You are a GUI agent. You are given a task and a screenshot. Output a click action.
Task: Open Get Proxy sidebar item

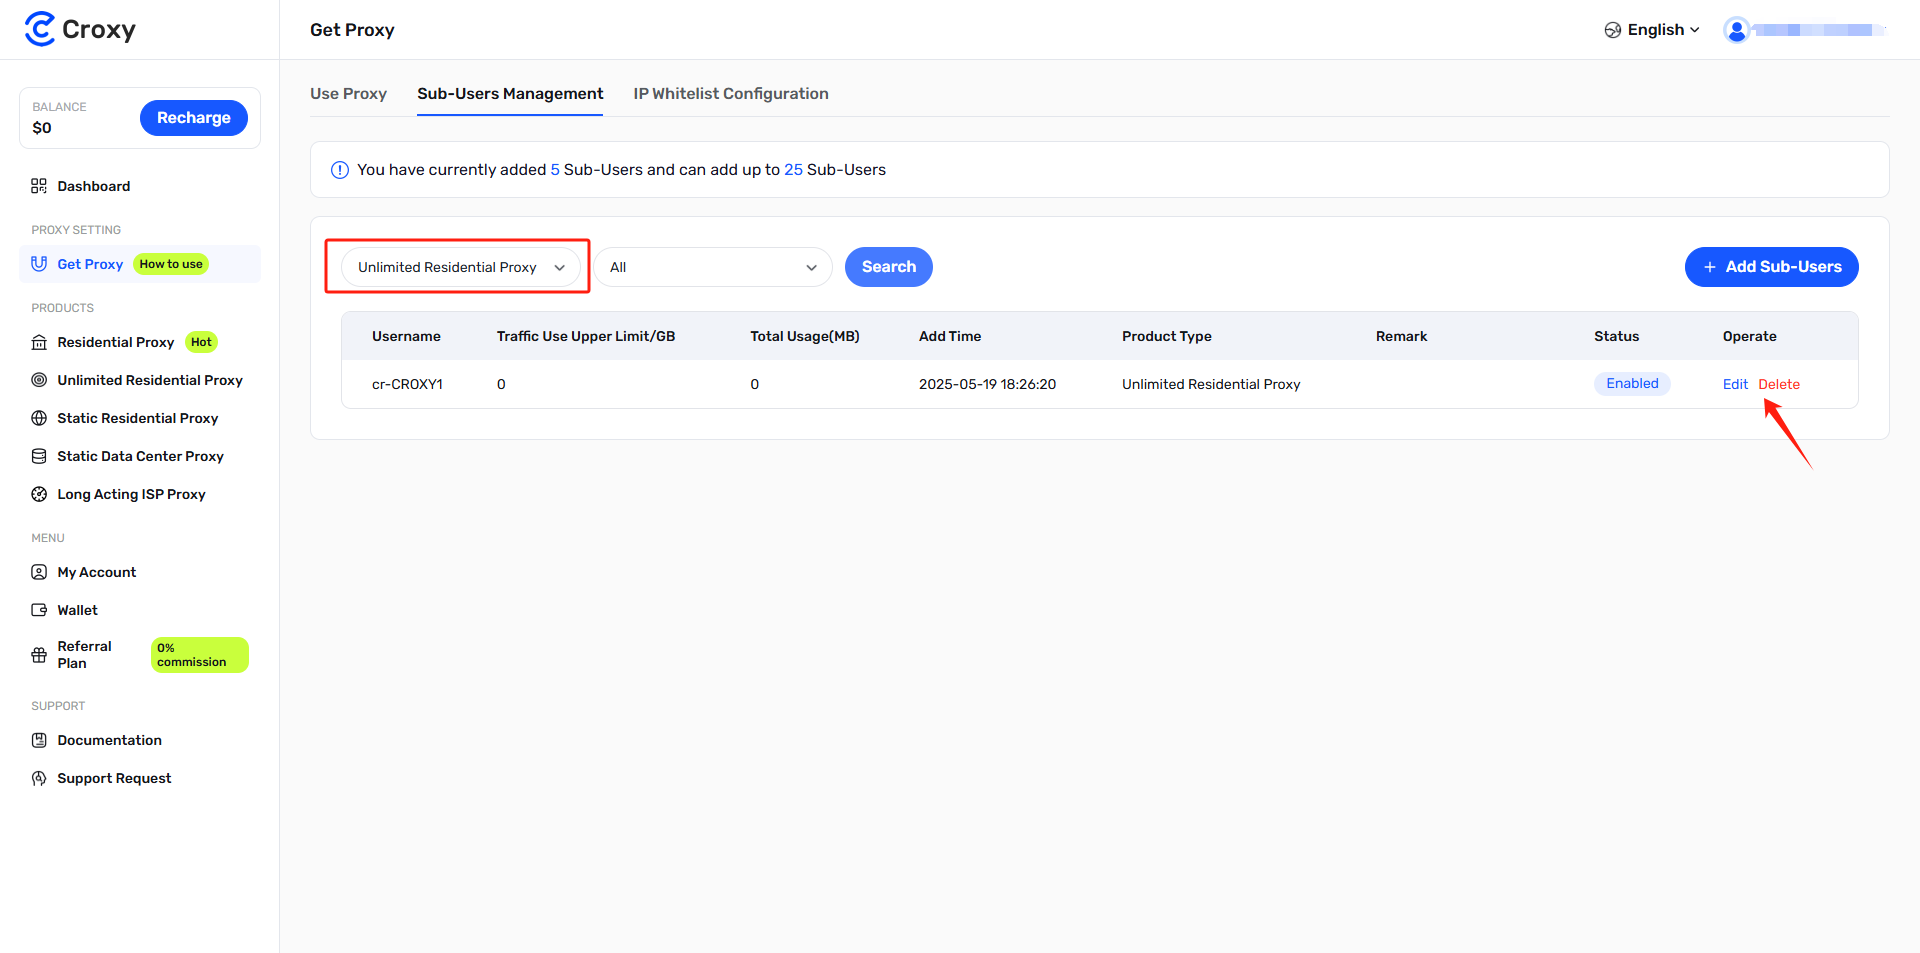pos(90,264)
